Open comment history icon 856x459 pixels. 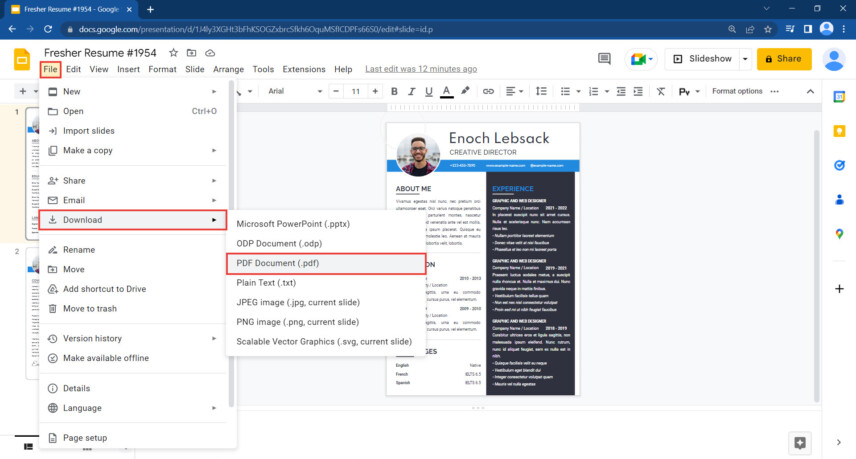604,59
